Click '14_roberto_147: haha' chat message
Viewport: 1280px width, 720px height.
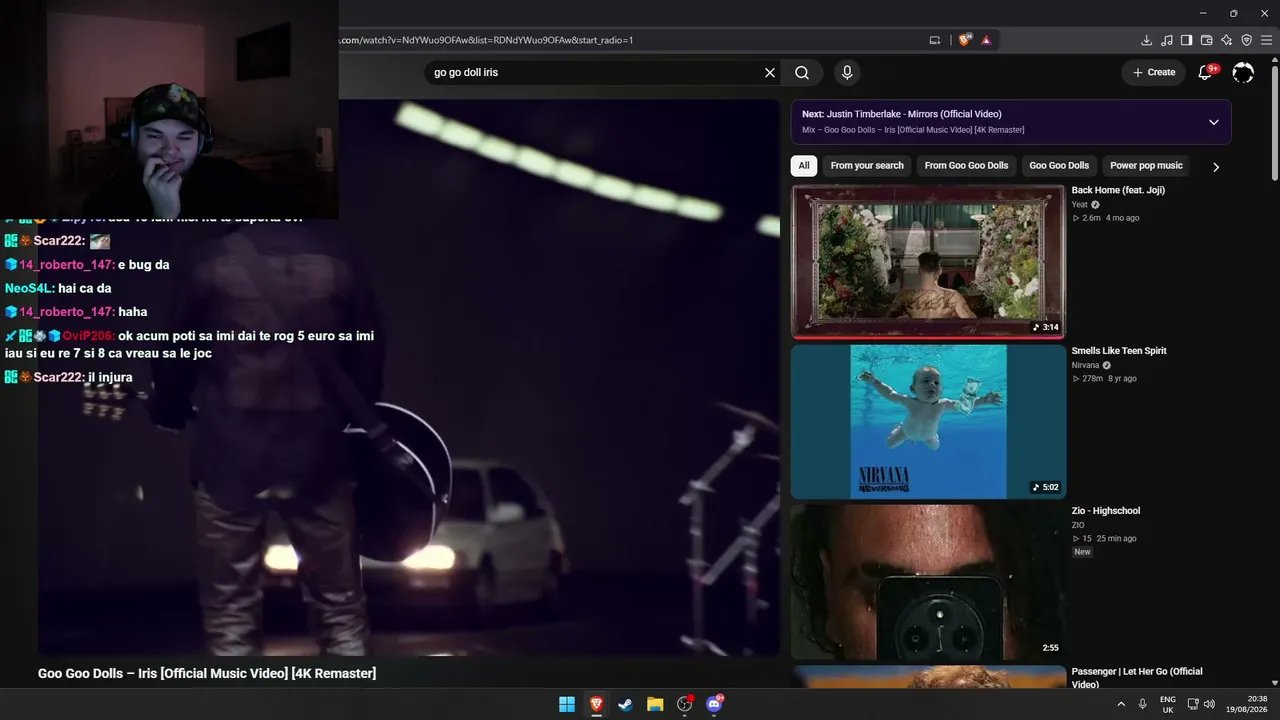pos(76,312)
